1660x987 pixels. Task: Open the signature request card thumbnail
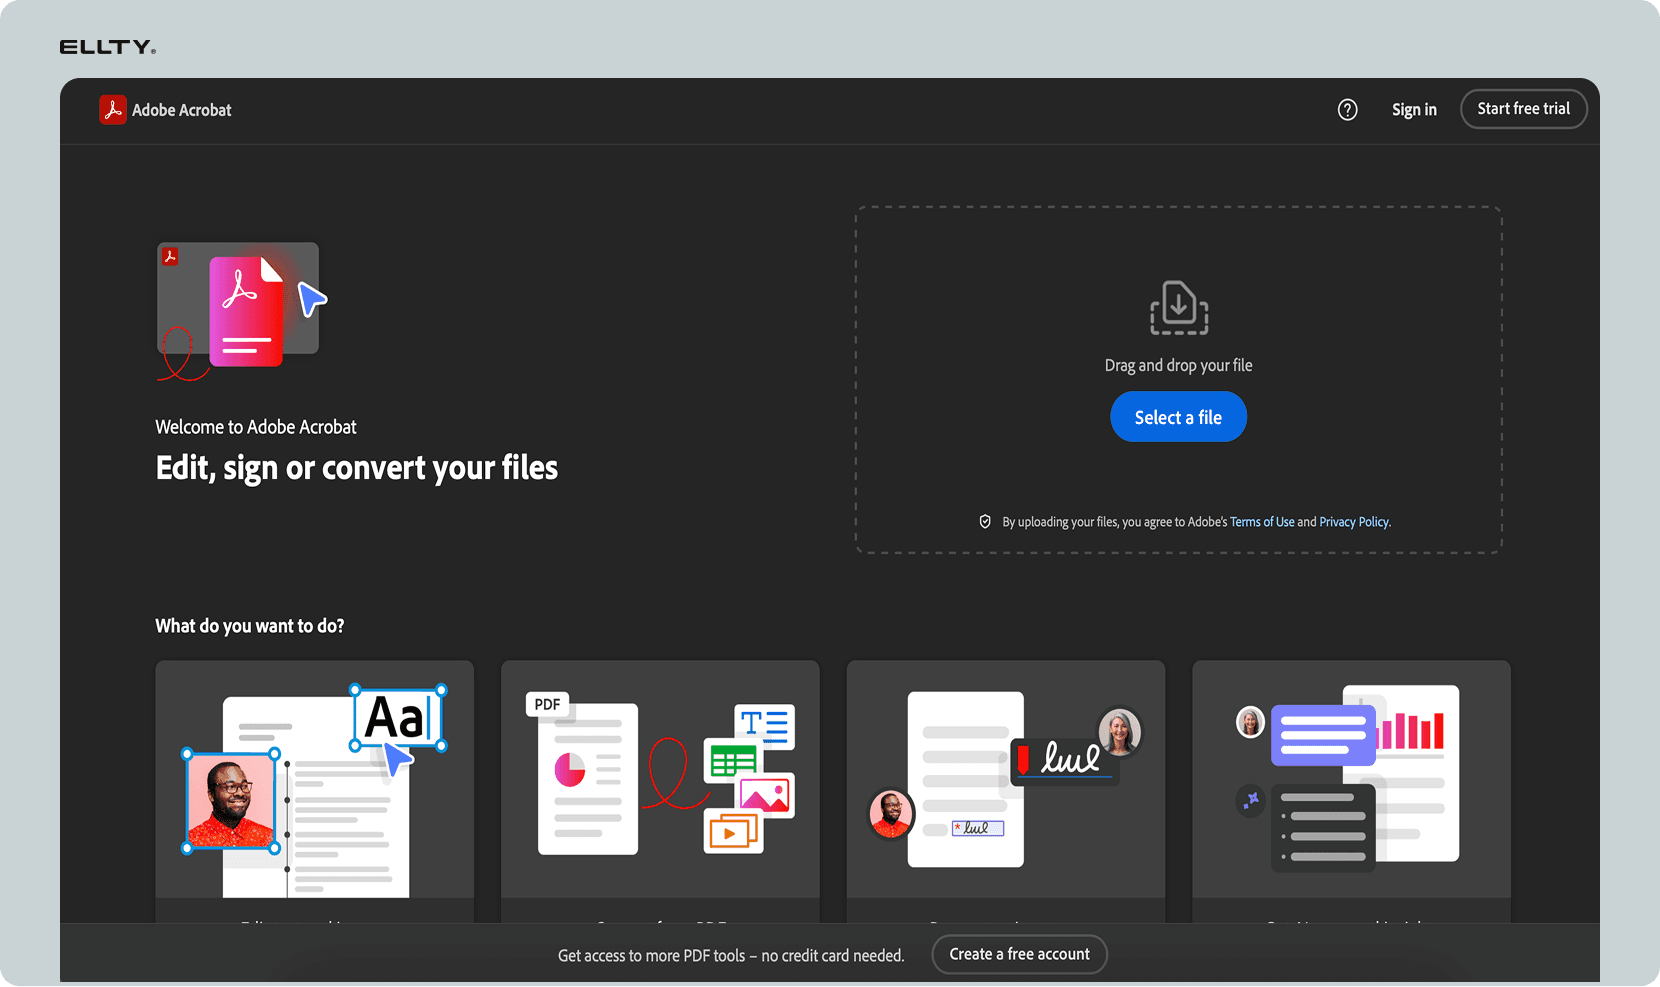pos(1006,779)
